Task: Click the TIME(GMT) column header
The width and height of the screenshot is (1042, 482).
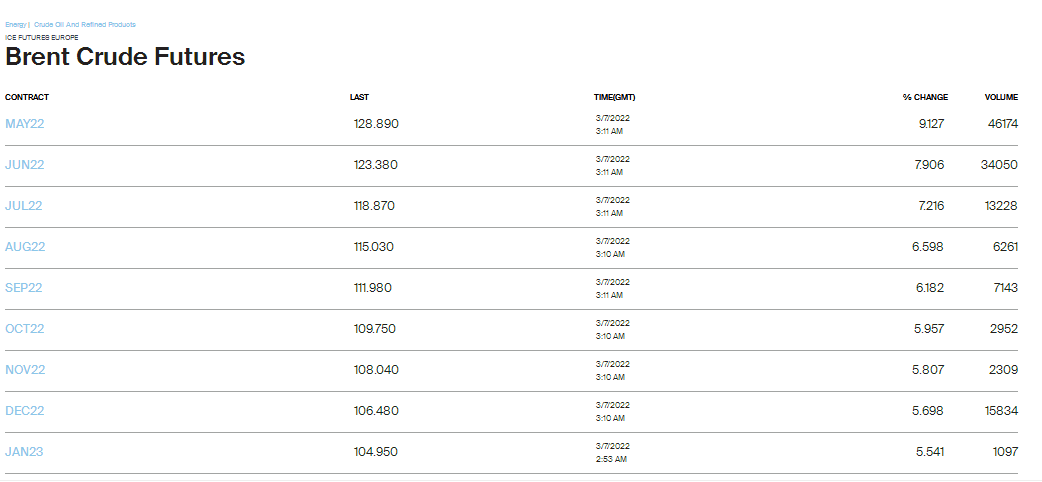Action: [614, 97]
